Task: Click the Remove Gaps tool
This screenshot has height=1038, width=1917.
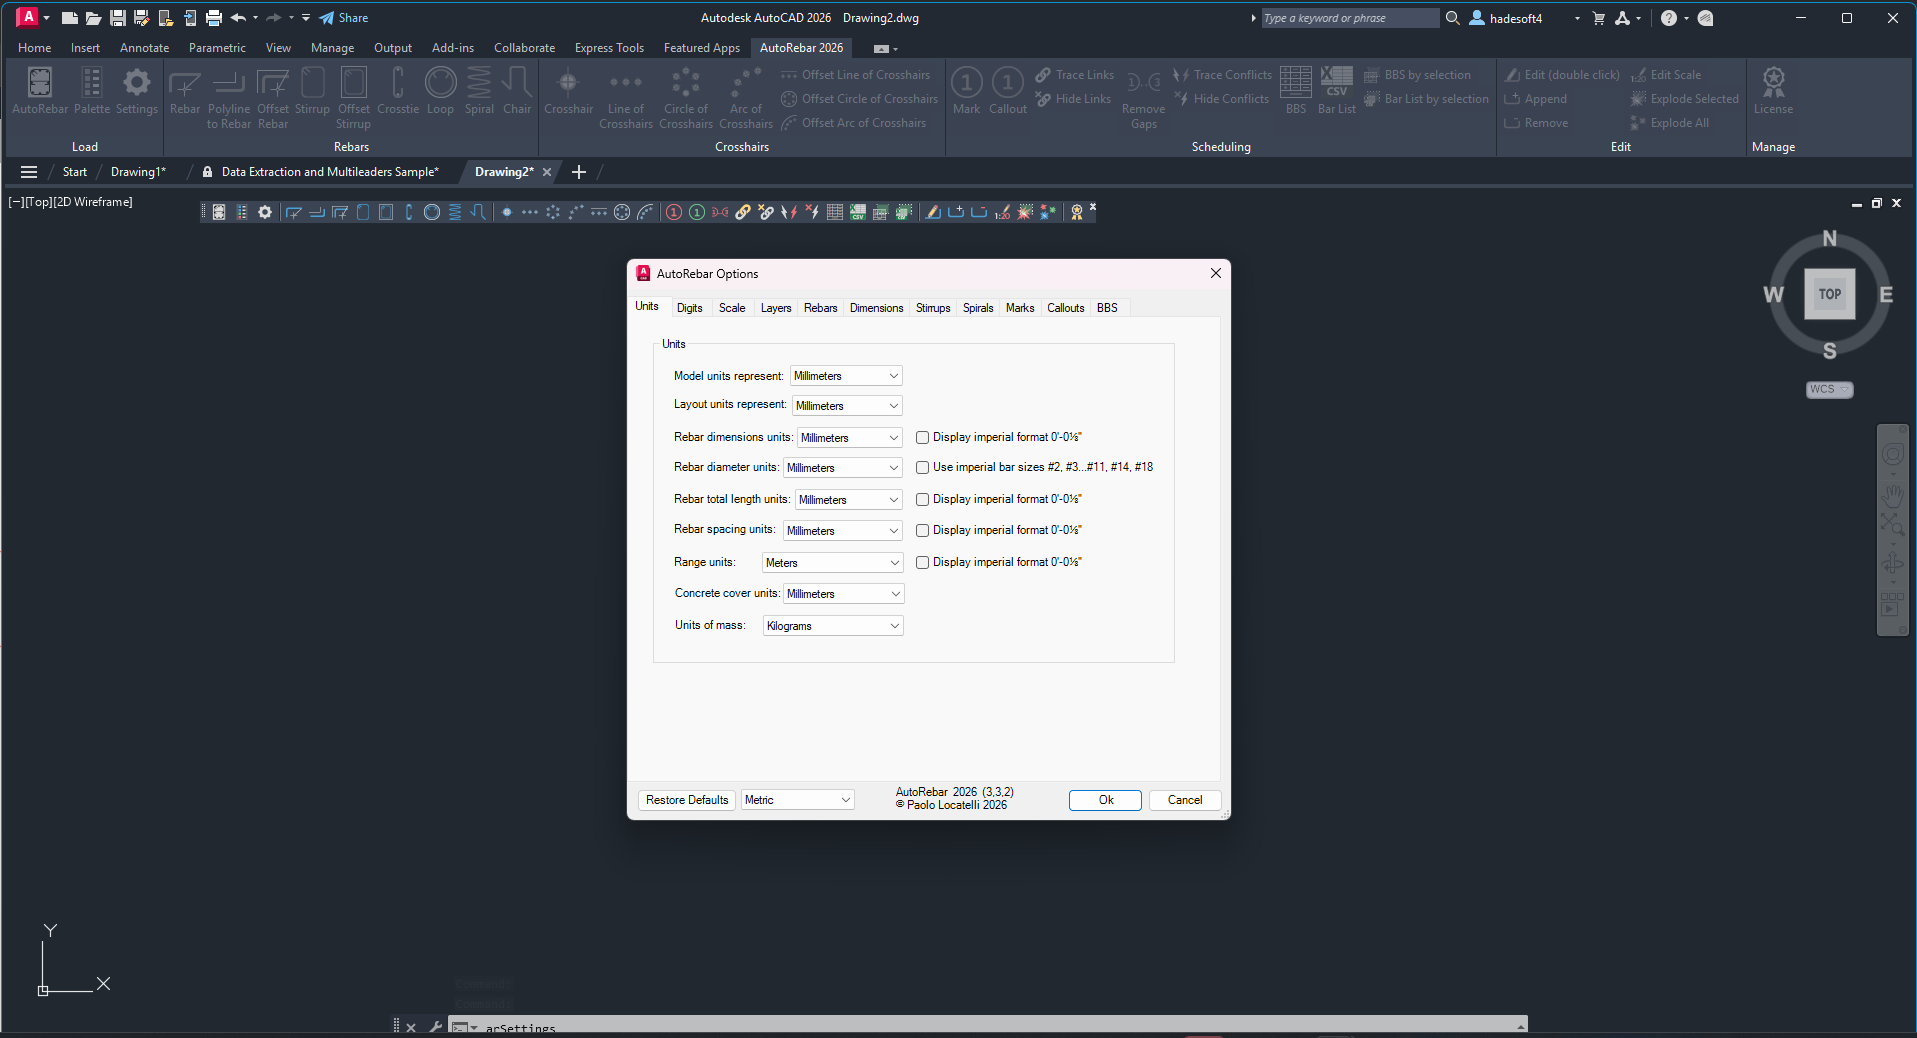Action: click(1144, 98)
